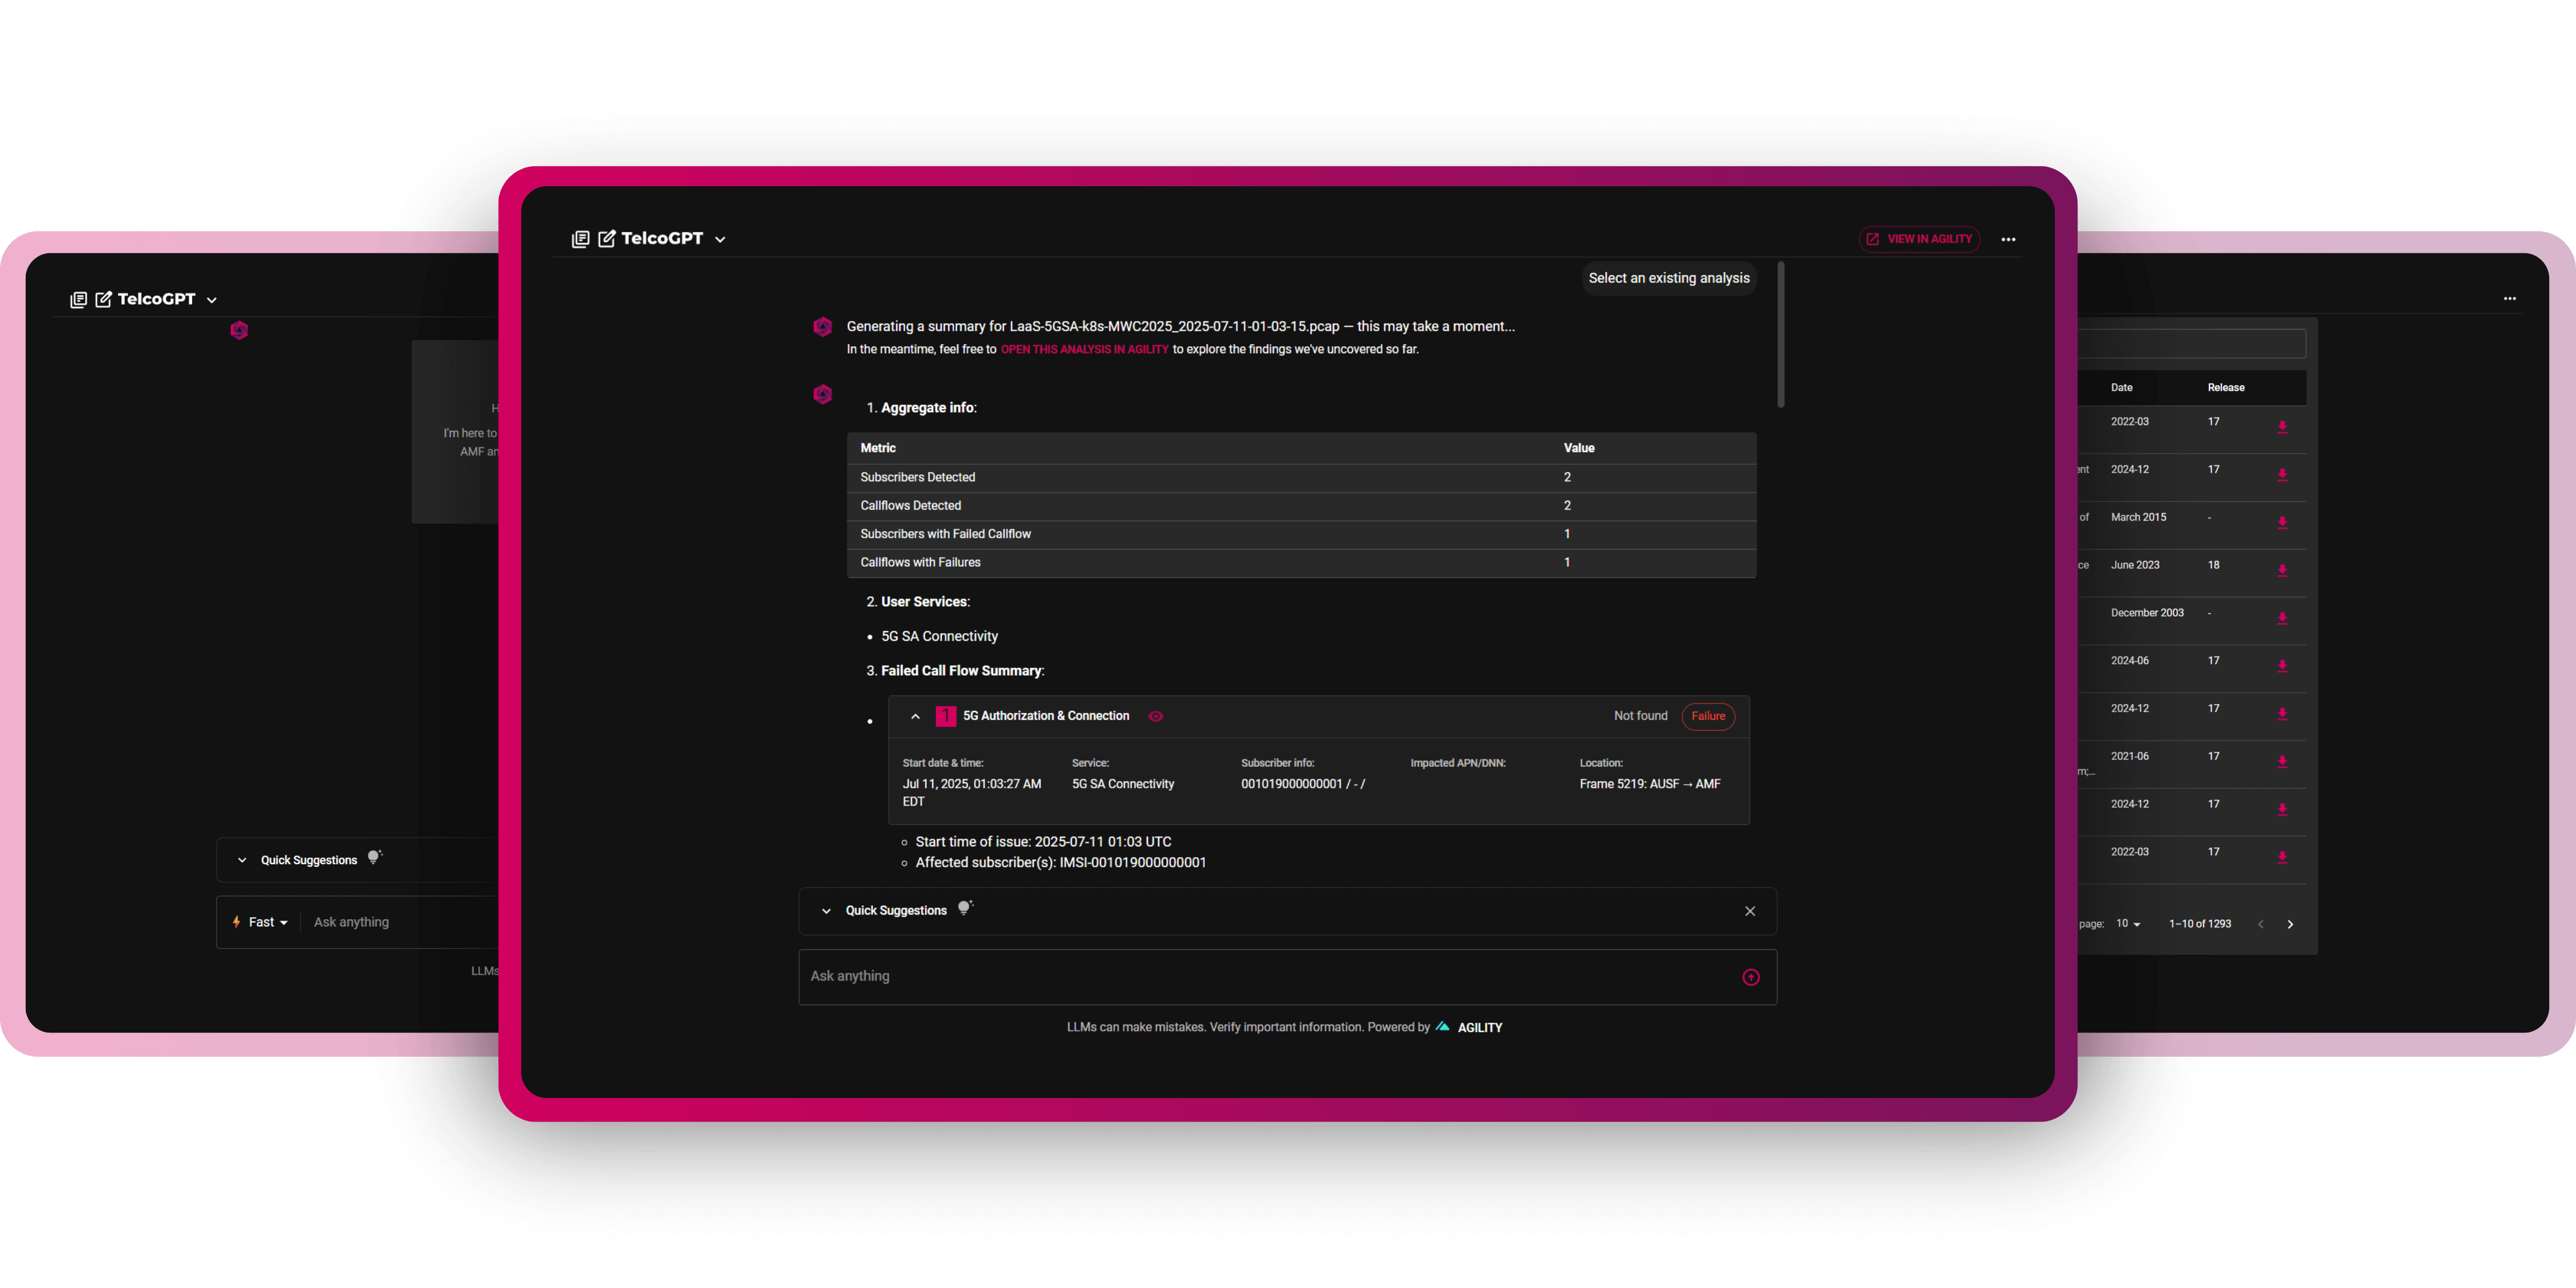Sort by Release column header in right window
2576x1288 pixels.
click(x=2226, y=388)
